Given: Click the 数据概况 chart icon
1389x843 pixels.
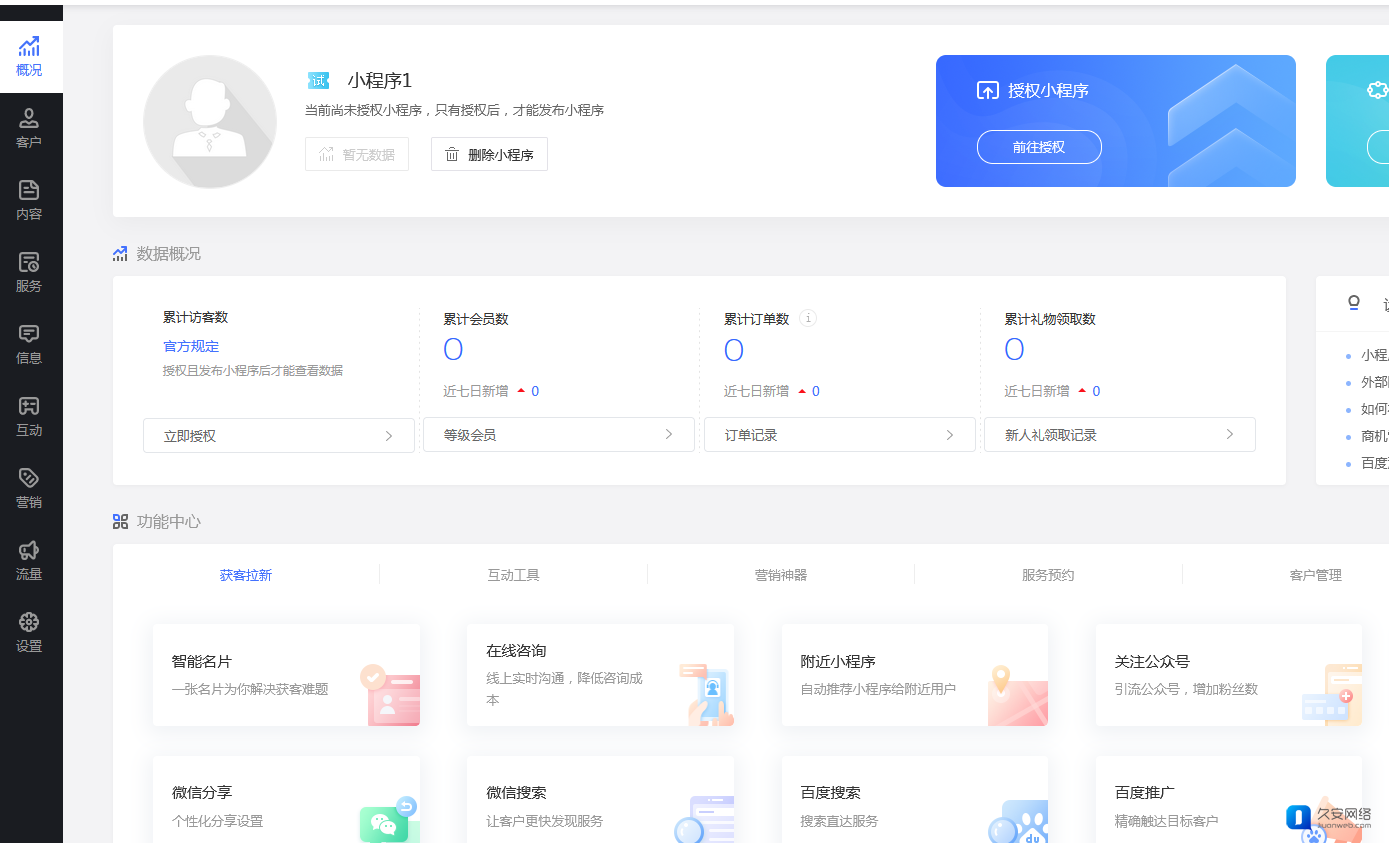Looking at the screenshot, I should pos(120,253).
